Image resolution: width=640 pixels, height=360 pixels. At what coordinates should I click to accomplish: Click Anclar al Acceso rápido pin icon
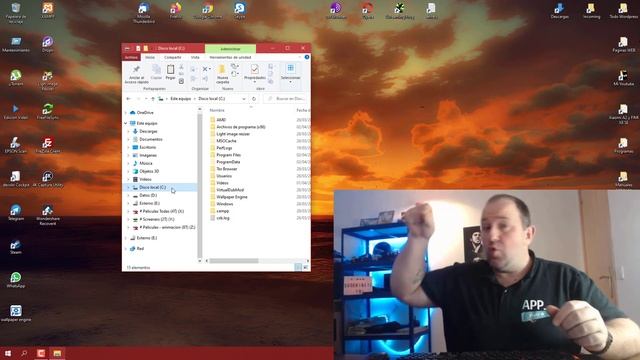point(136,69)
